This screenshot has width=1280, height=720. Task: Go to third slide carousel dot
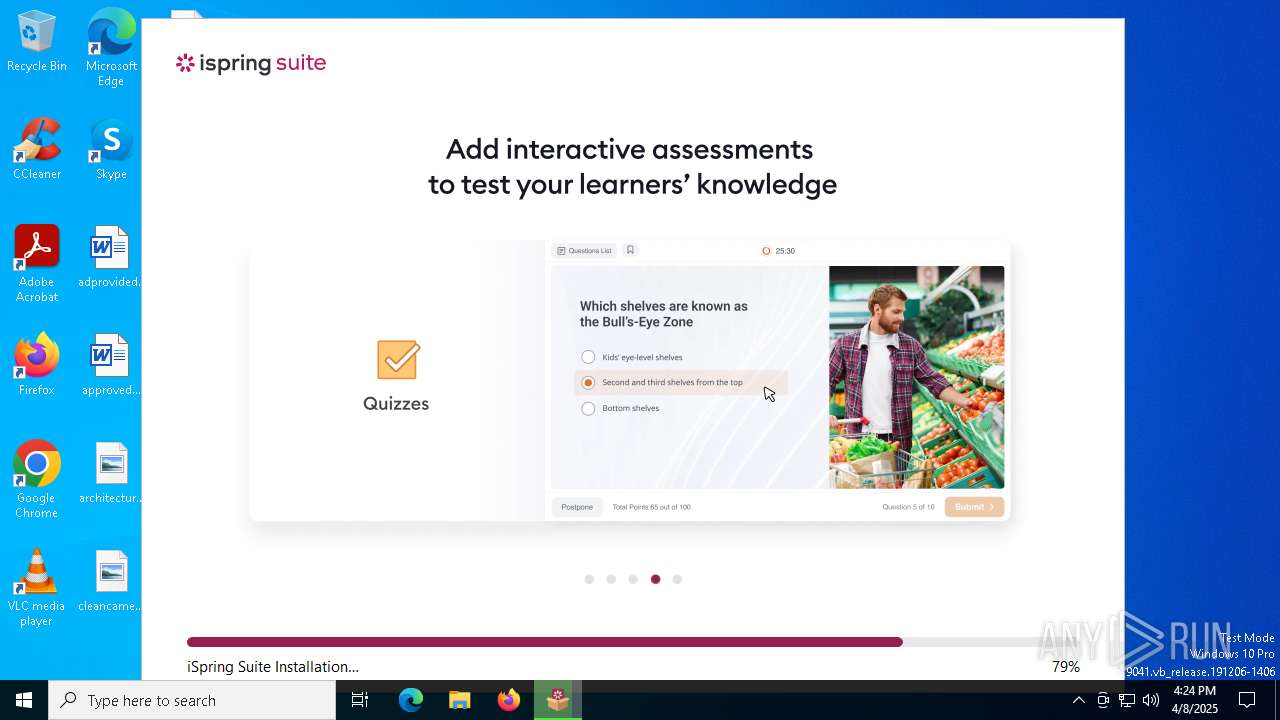633,579
